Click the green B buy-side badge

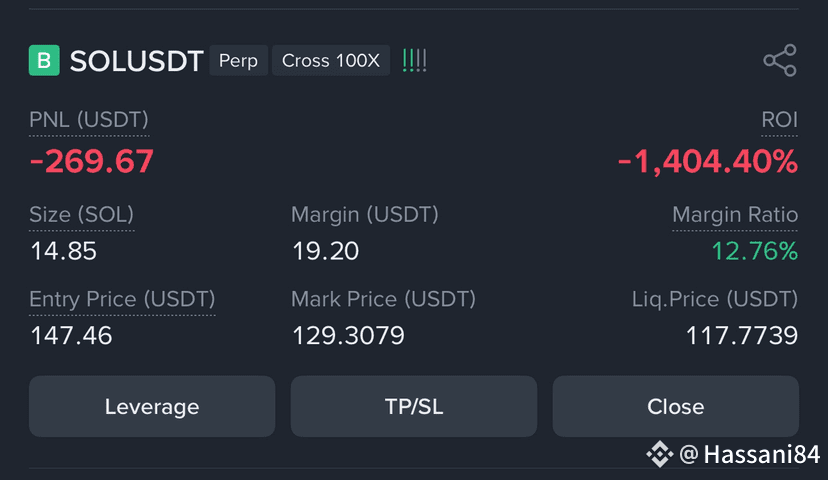(44, 60)
